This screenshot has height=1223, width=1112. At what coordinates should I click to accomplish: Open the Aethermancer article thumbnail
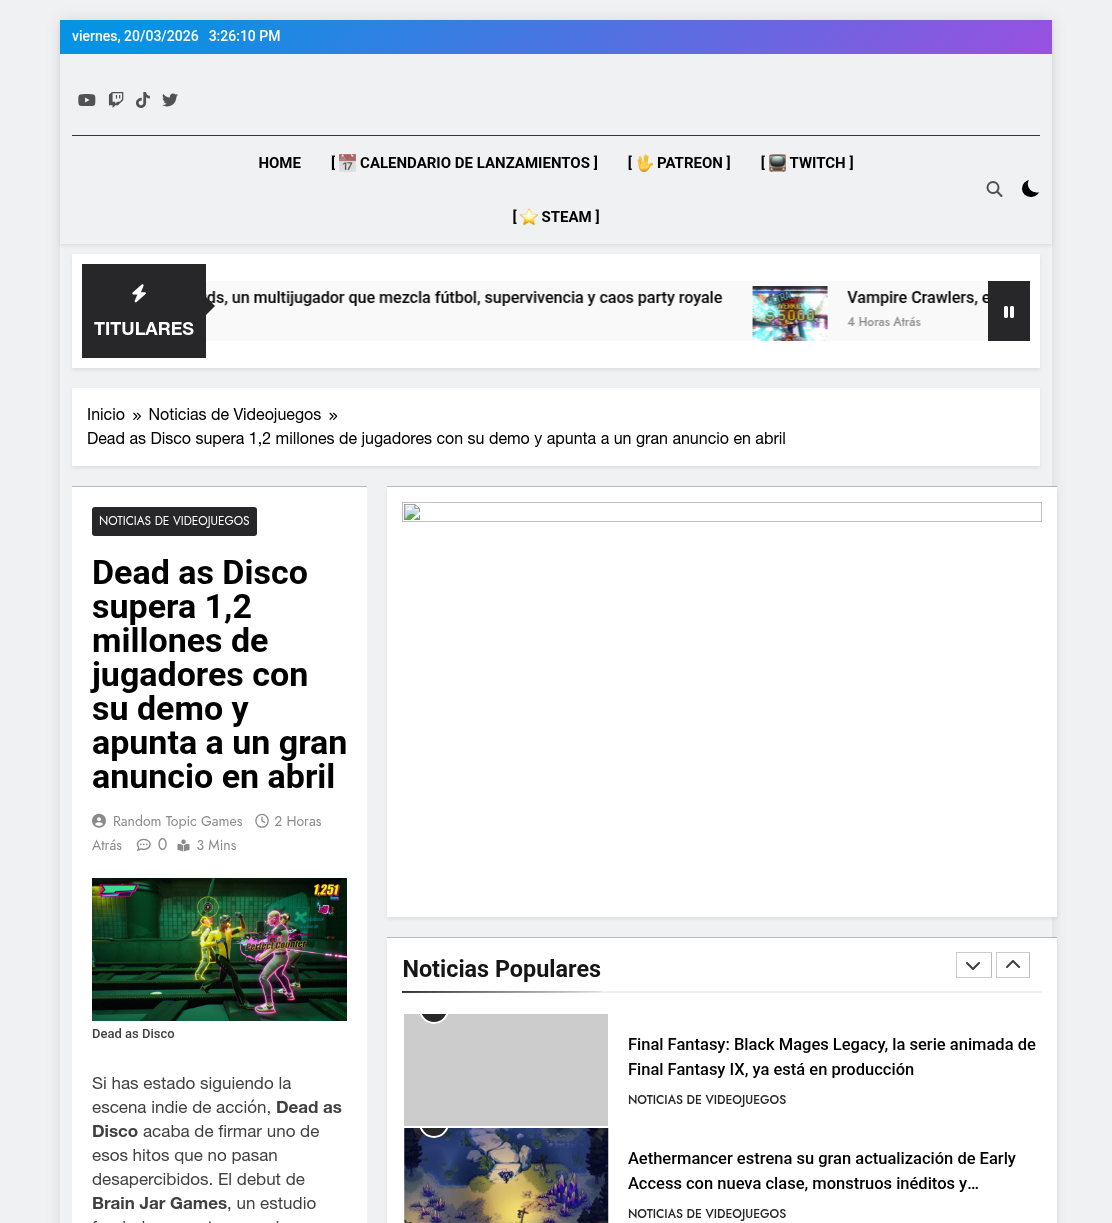[x=506, y=1176]
